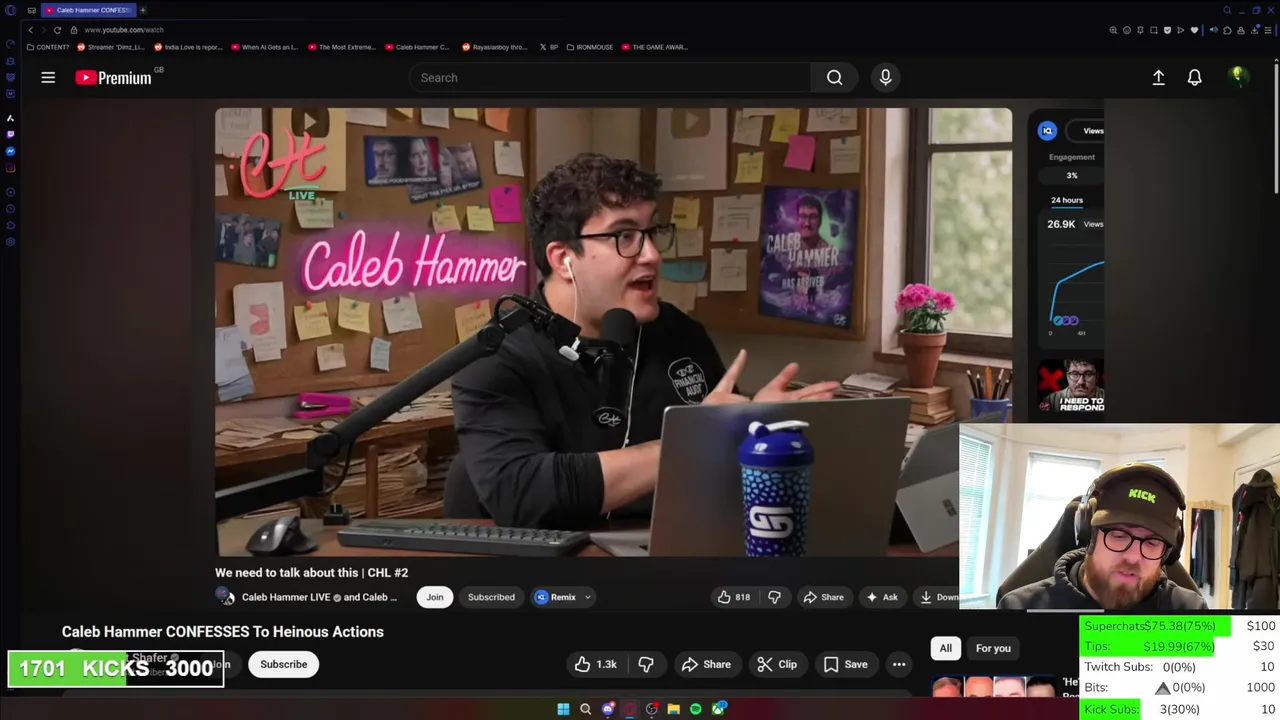This screenshot has height=720, width=1280.
Task: Toggle the Subscribed button under inner video
Action: [x=491, y=597]
